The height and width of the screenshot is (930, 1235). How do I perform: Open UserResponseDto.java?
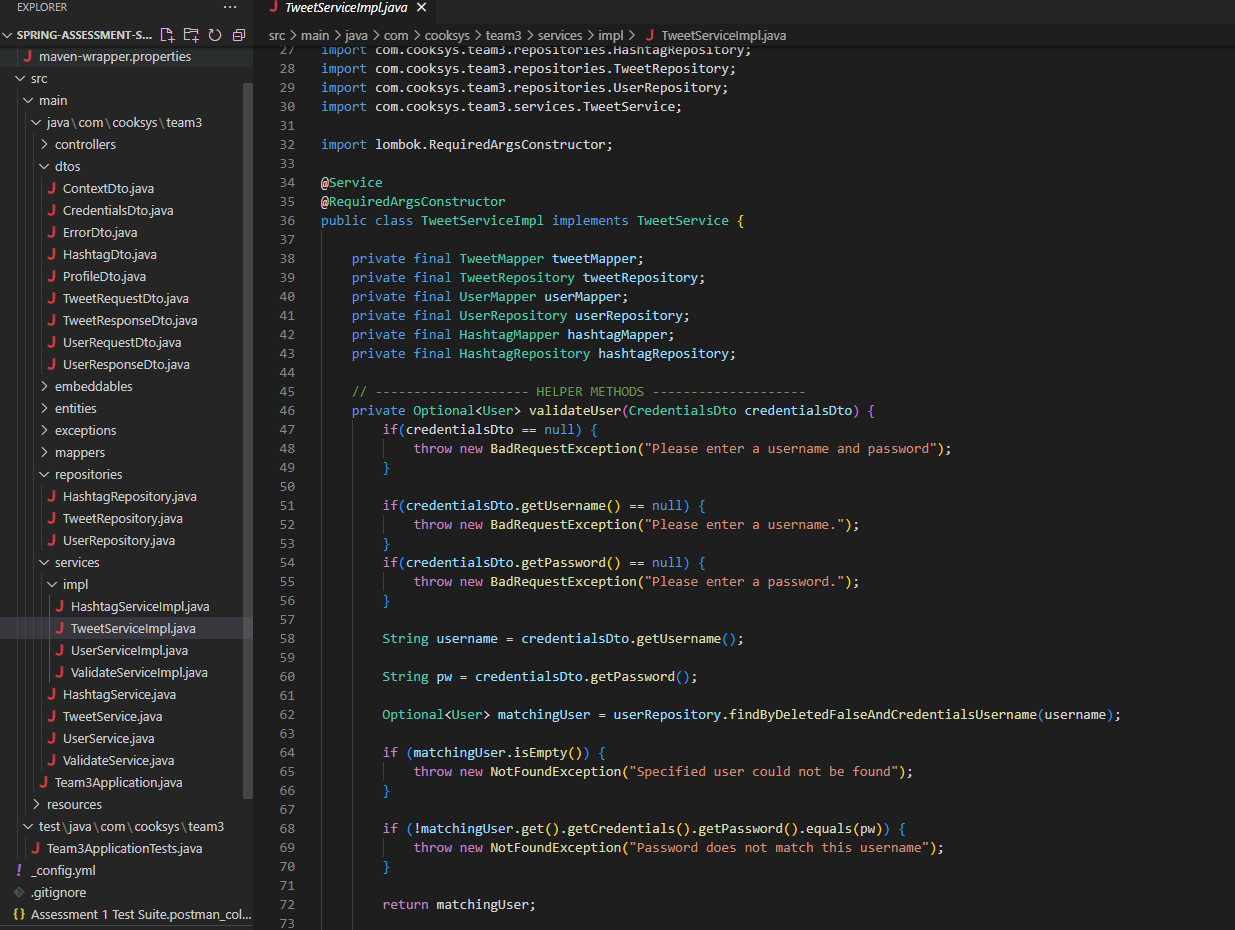point(126,364)
